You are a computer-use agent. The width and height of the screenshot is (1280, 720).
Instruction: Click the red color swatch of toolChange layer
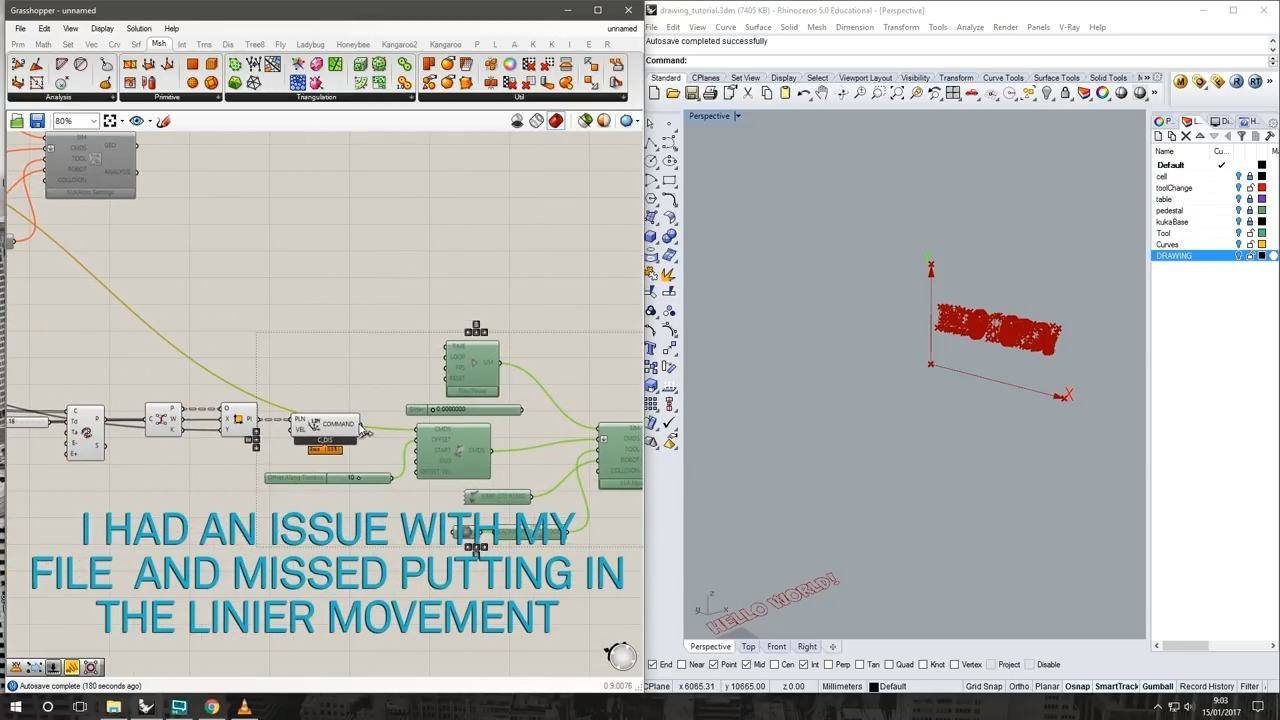[1262, 188]
